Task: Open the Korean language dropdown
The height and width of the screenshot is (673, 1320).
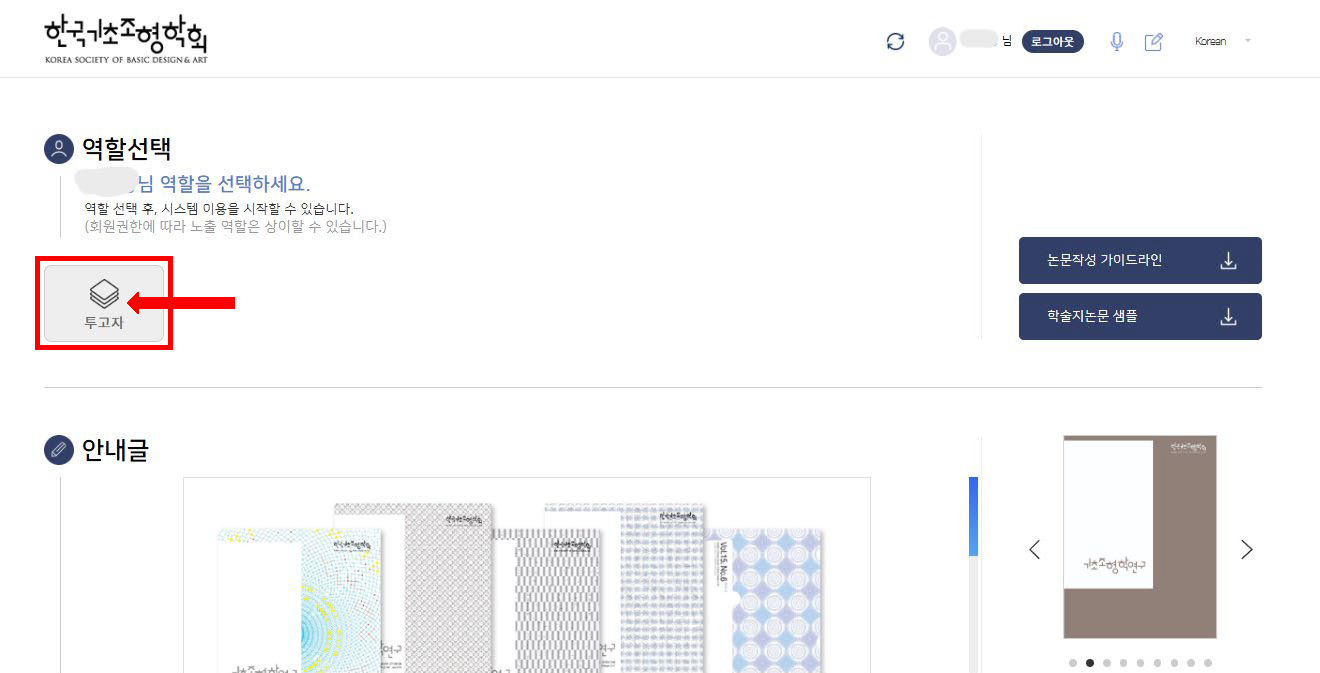Action: coord(1210,41)
